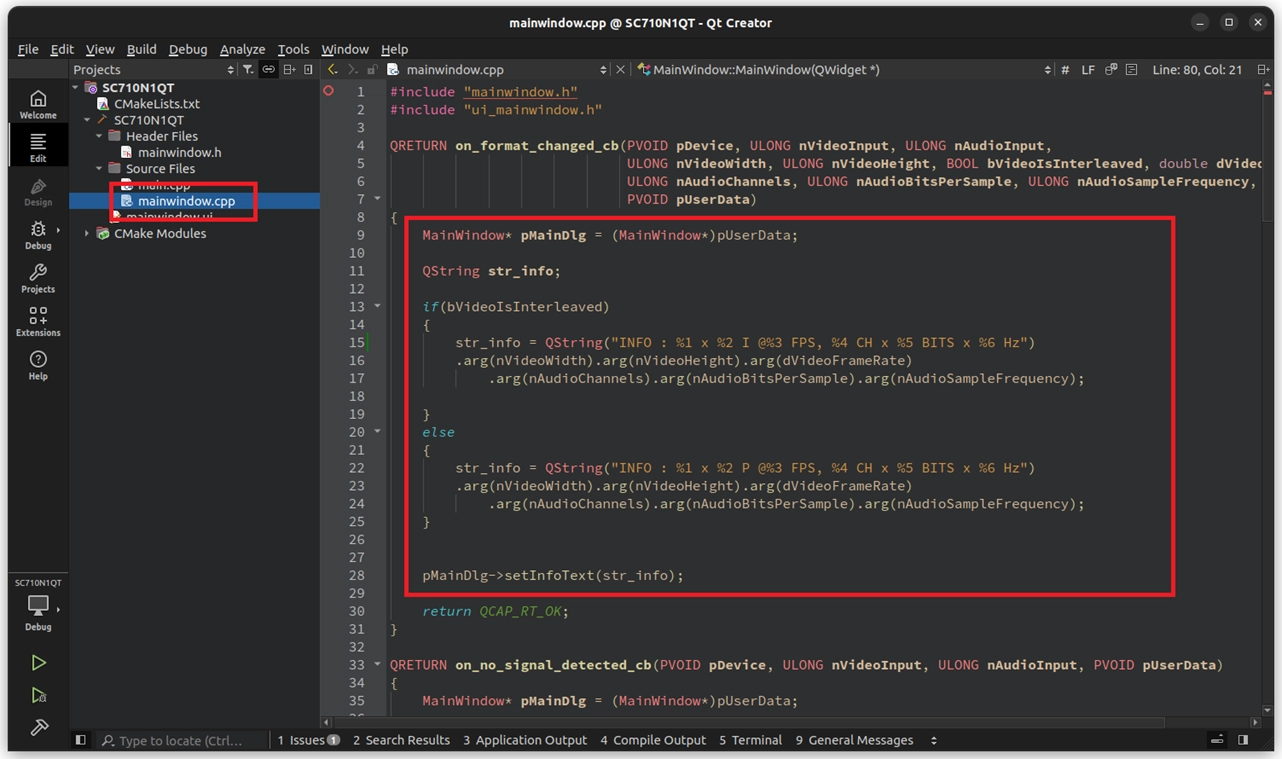This screenshot has width=1282, height=759.
Task: Open the File menu
Action: (28, 49)
